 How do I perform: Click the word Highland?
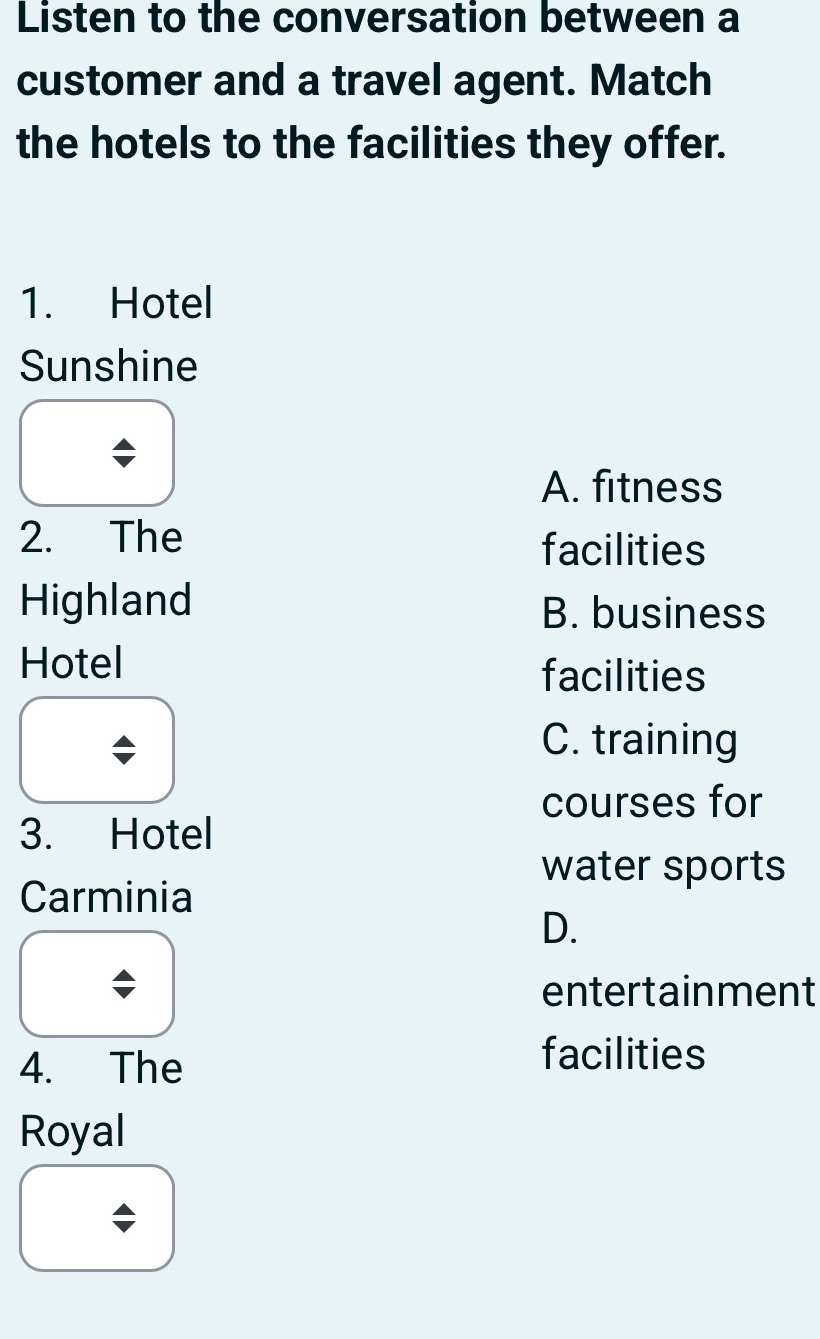106,601
